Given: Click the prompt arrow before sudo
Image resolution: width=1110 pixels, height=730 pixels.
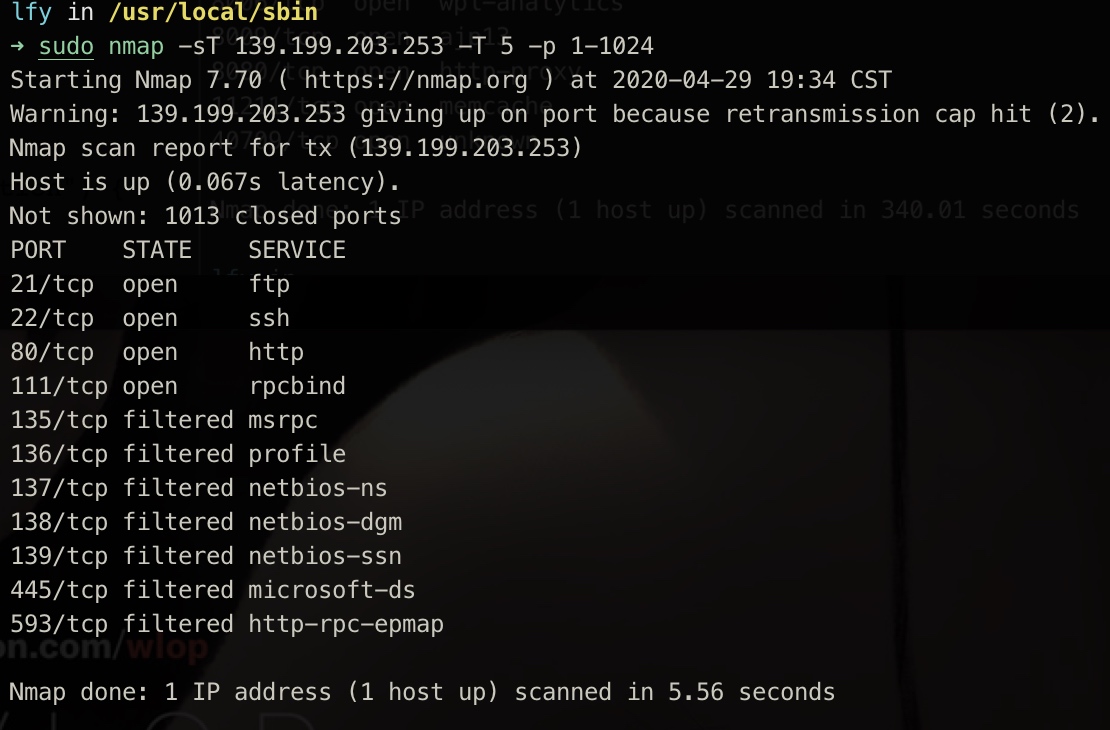Looking at the screenshot, I should pyautogui.click(x=18, y=46).
